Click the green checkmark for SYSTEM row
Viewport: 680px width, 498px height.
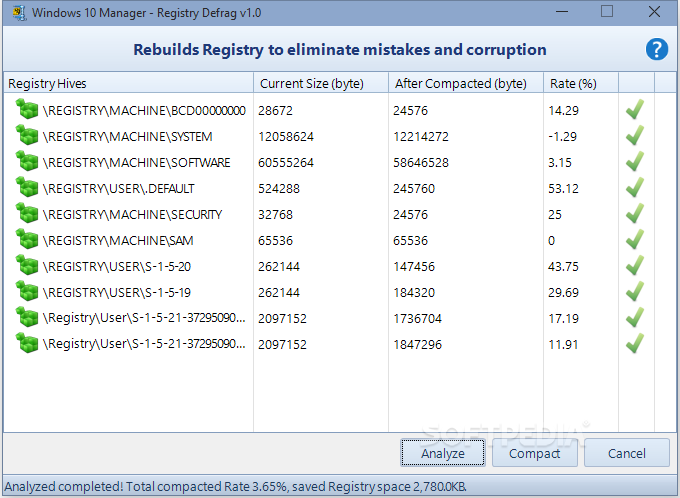click(x=635, y=135)
